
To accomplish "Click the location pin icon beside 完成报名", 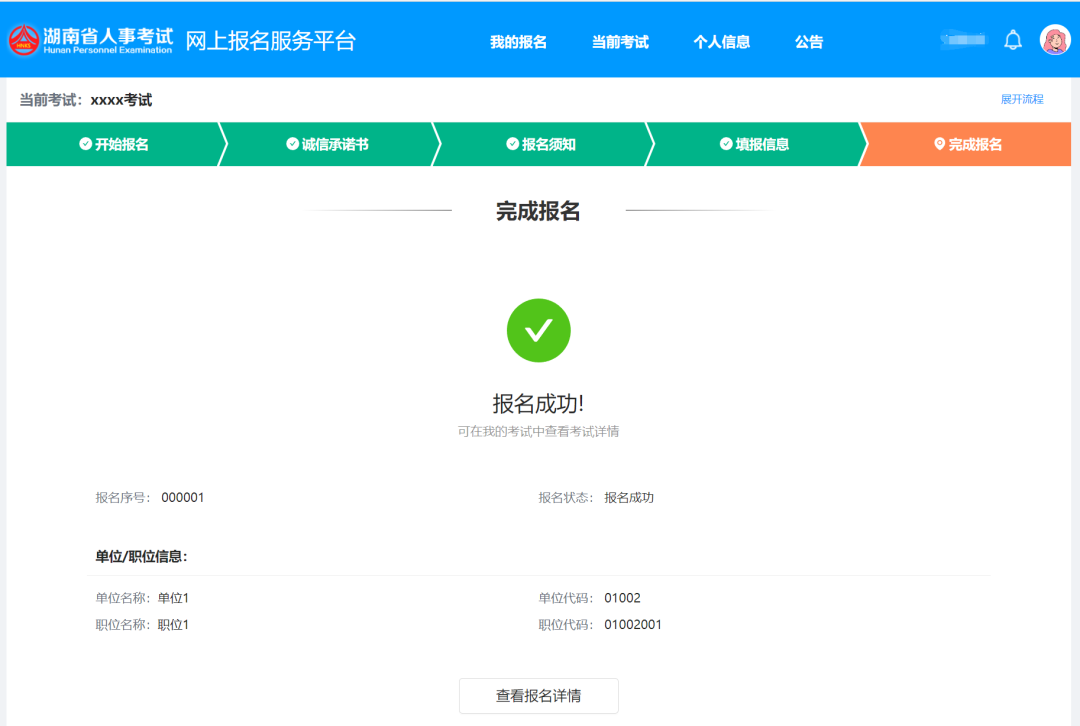I will (939, 144).
